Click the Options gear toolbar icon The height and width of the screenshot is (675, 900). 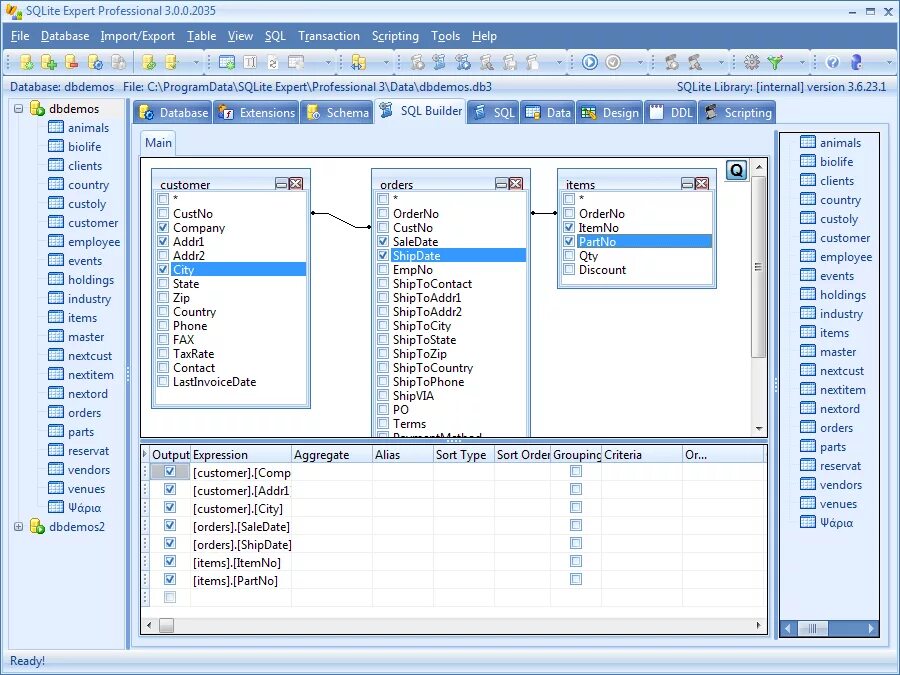point(752,62)
